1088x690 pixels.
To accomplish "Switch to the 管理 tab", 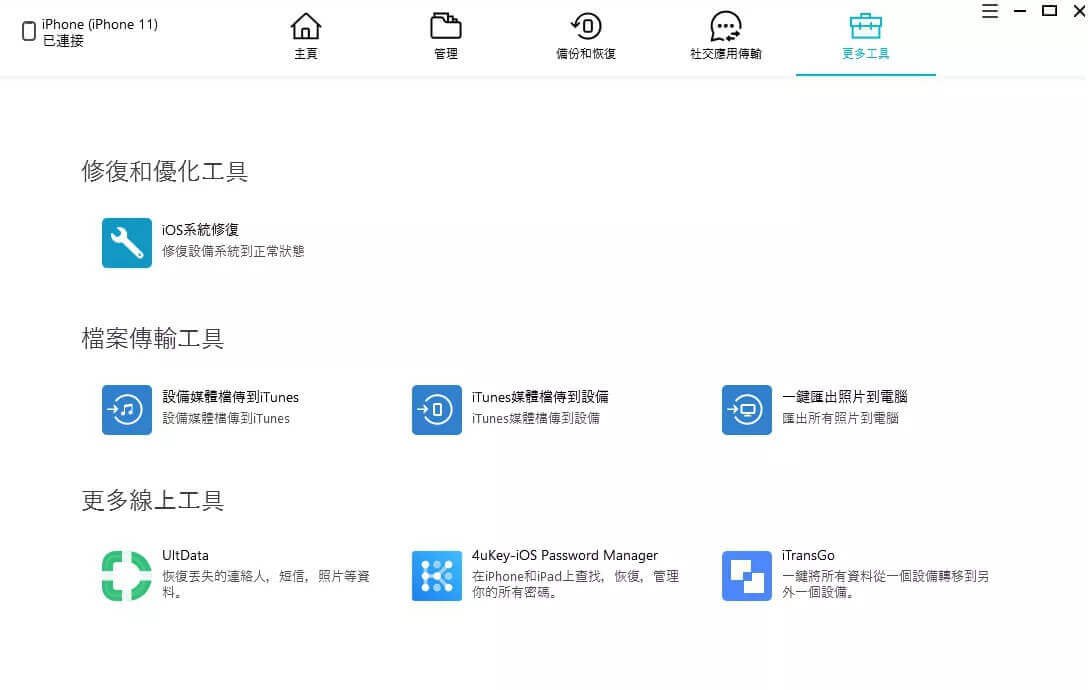I will point(446,37).
